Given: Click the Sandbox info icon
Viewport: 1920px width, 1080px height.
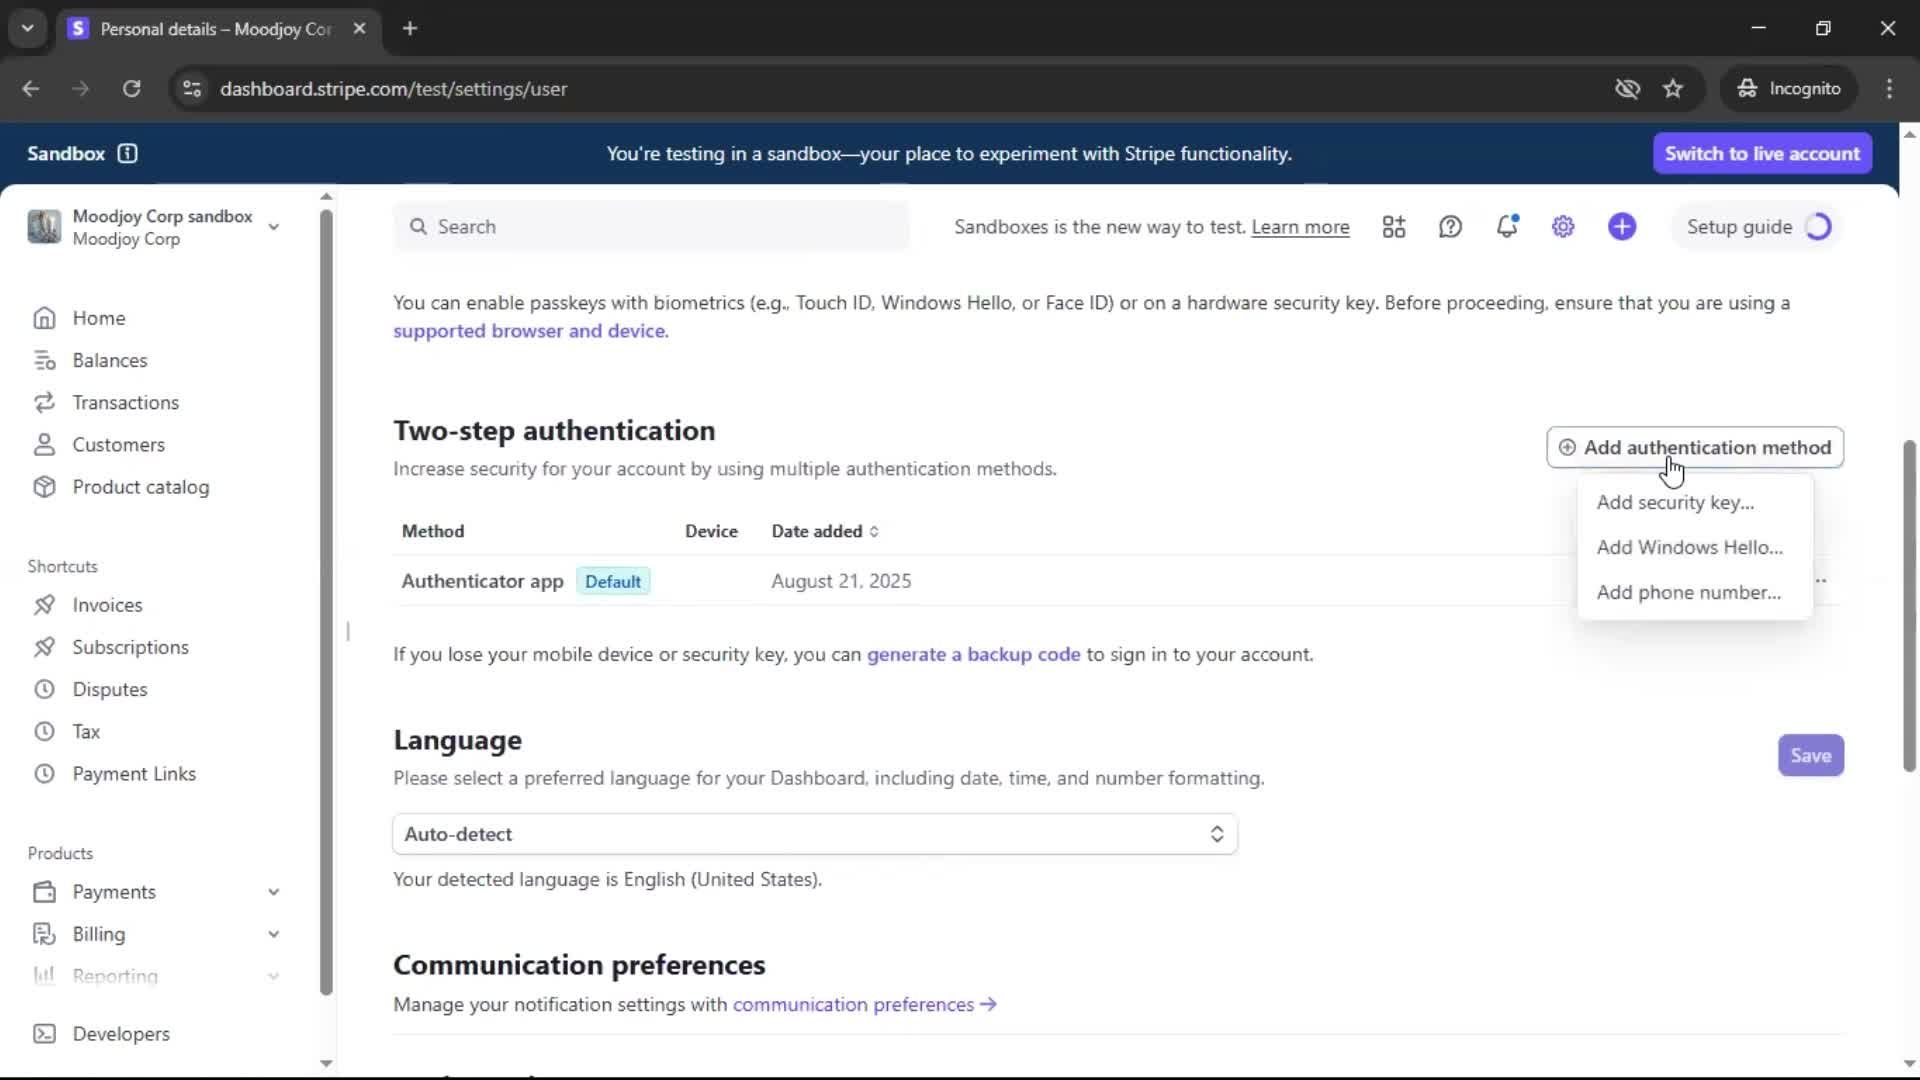Looking at the screenshot, I should point(127,153).
